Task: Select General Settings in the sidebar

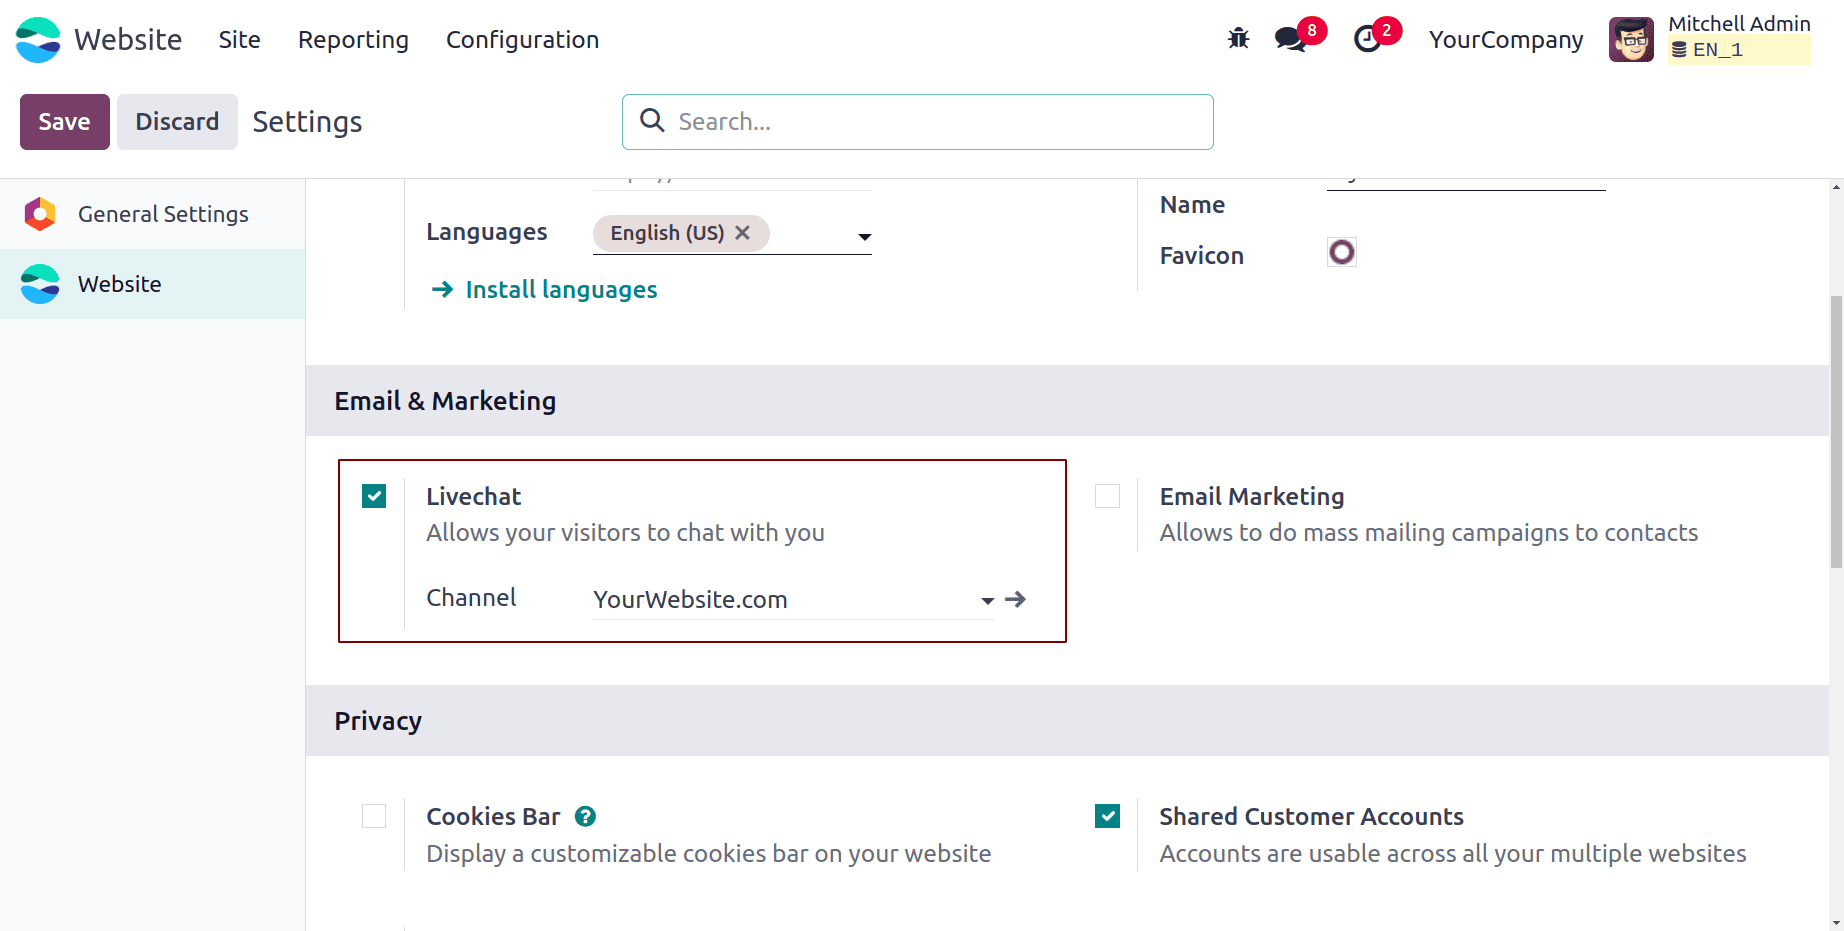Action: tap(163, 213)
